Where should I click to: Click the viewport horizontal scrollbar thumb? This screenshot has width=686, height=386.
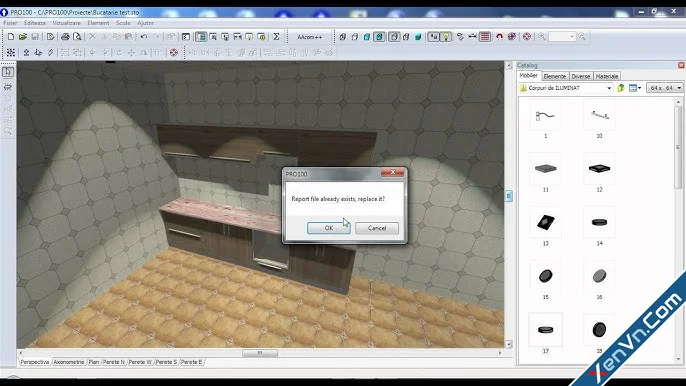click(x=260, y=353)
